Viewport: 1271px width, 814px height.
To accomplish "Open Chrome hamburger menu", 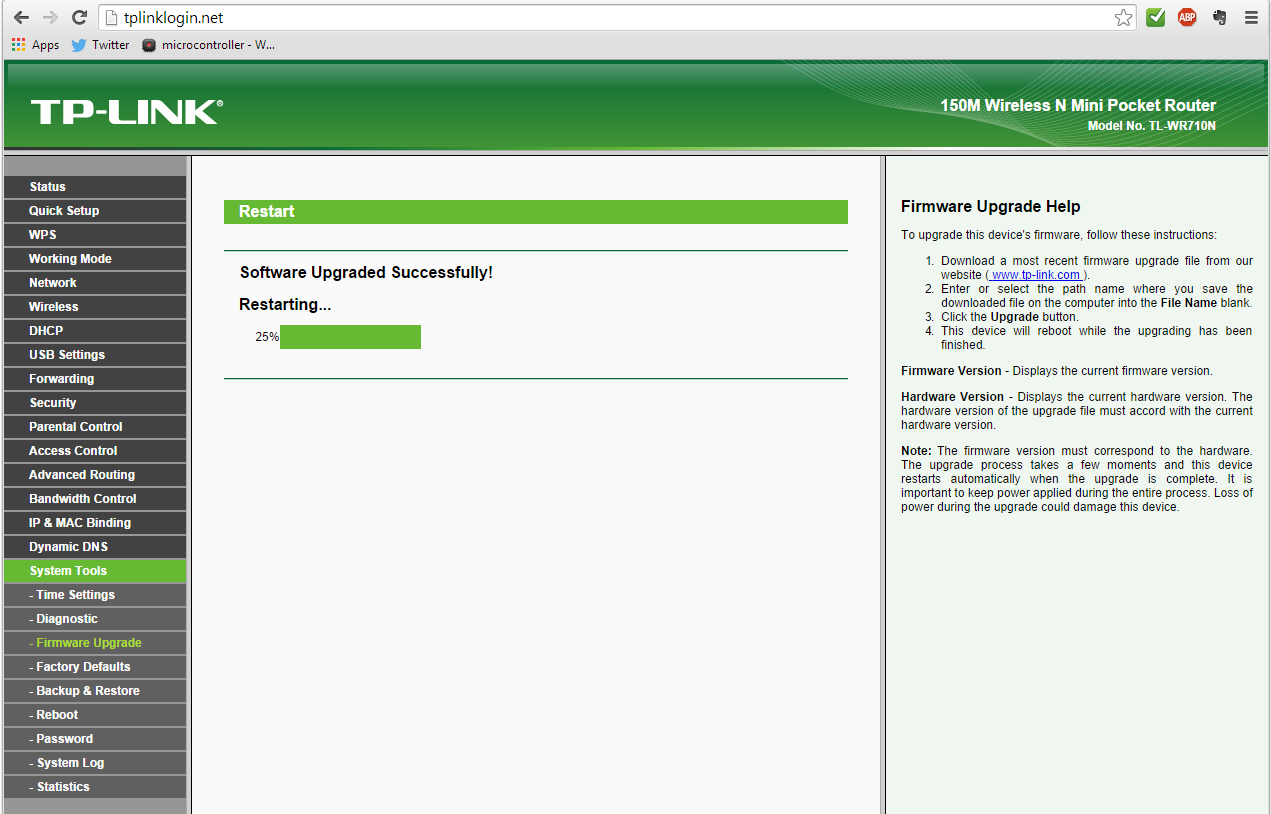I will tap(1251, 18).
